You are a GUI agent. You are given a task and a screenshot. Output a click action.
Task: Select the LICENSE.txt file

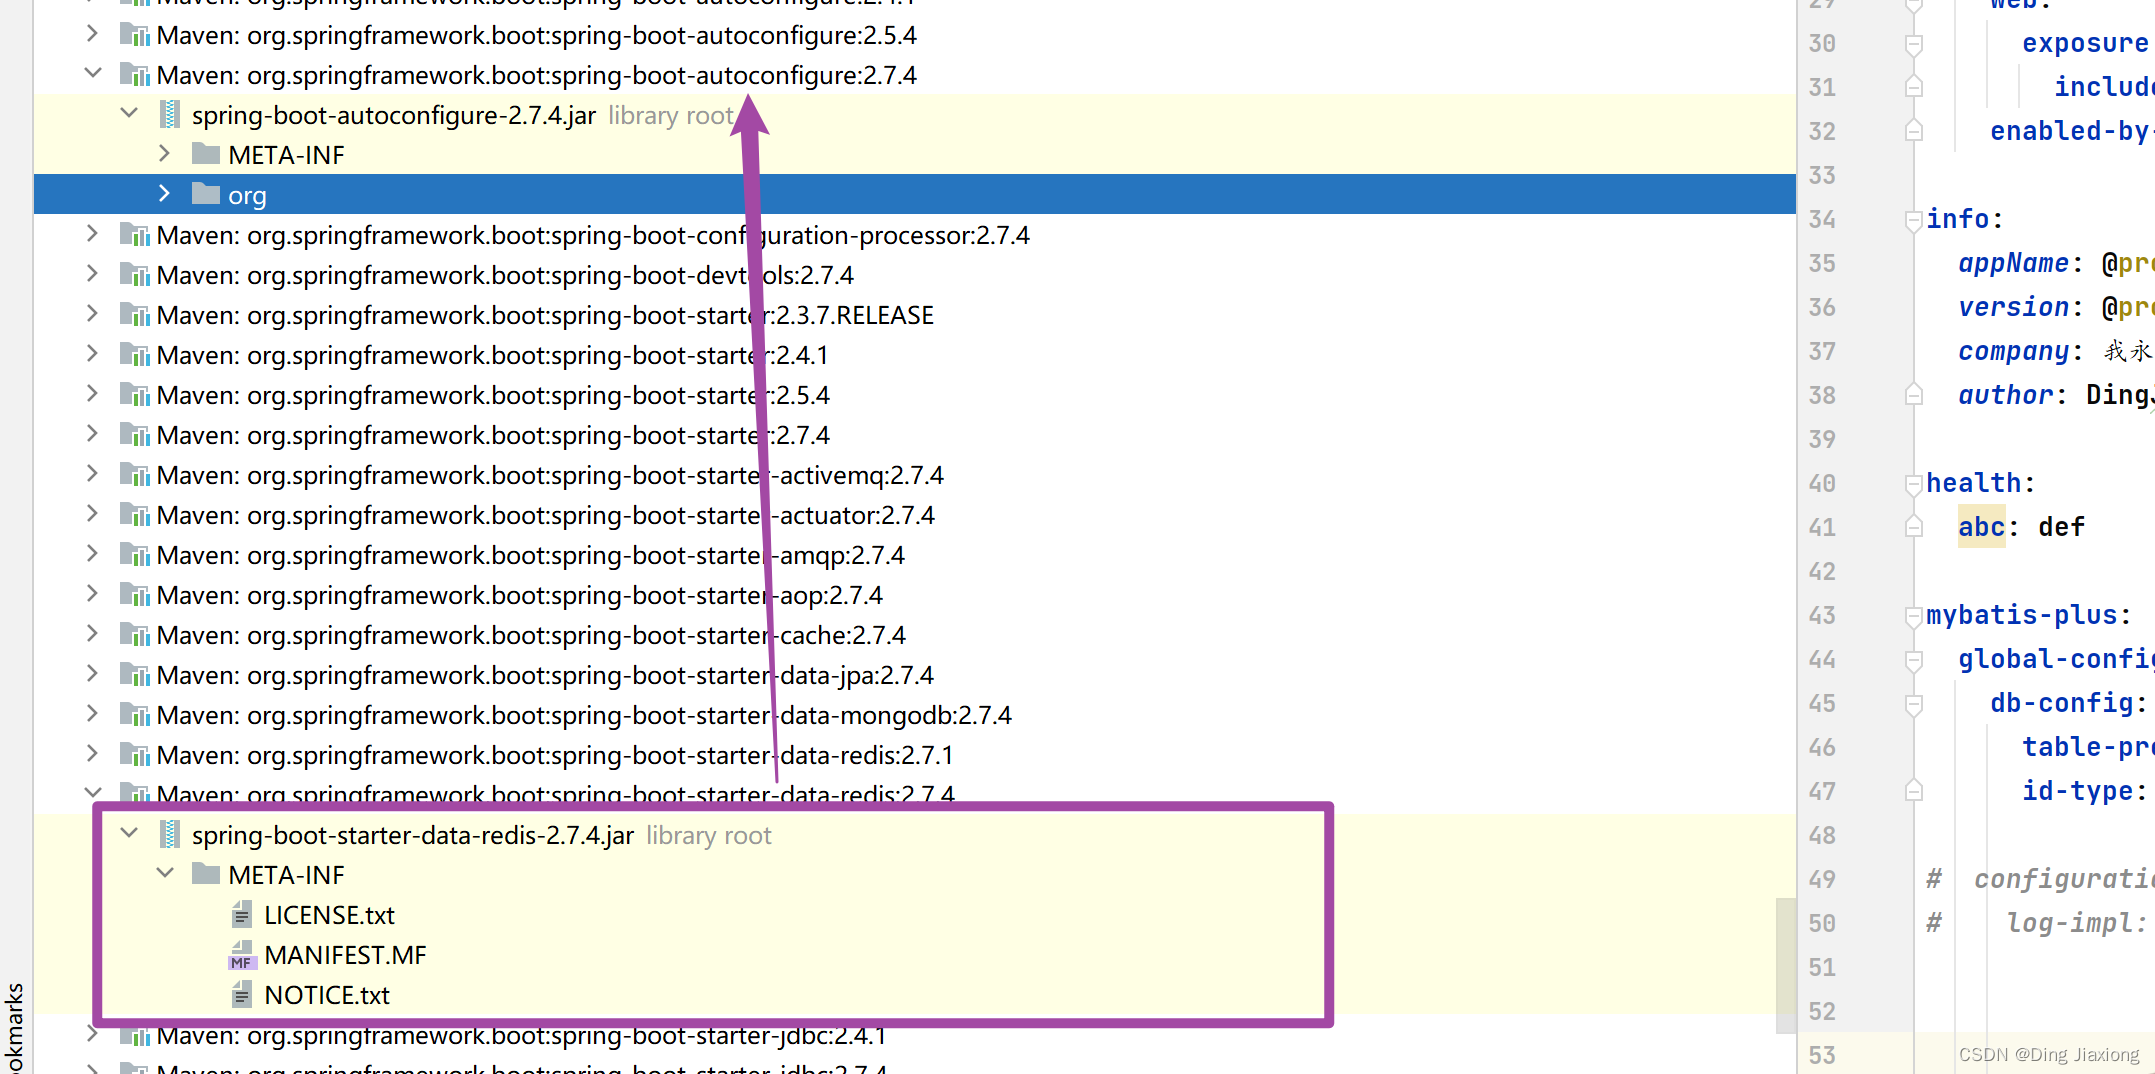click(x=329, y=915)
